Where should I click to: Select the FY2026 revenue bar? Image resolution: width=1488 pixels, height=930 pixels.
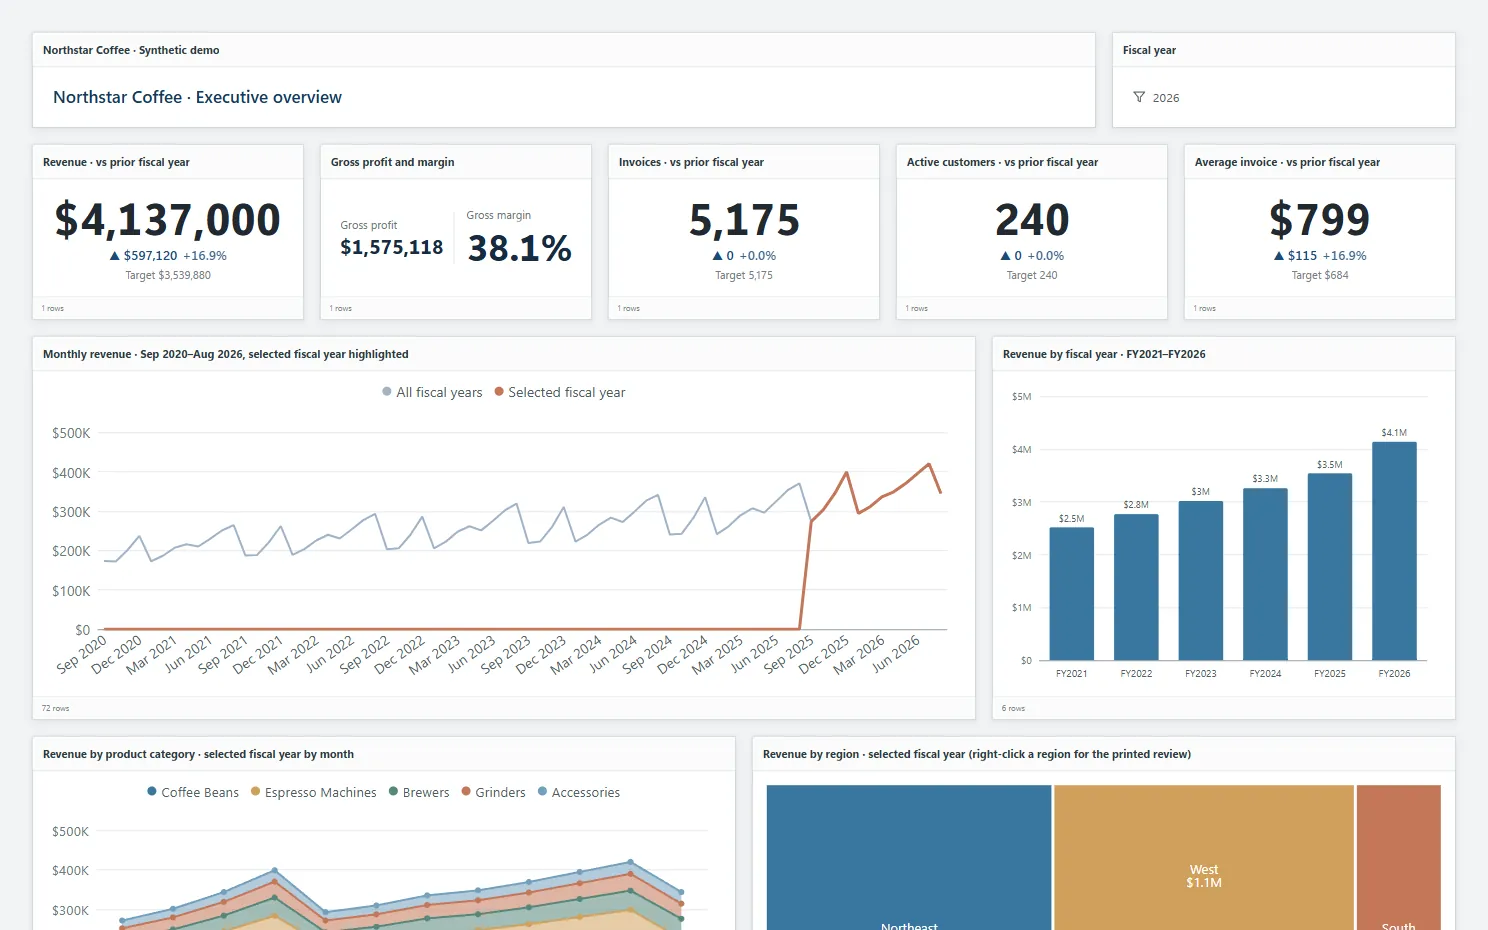pos(1394,551)
